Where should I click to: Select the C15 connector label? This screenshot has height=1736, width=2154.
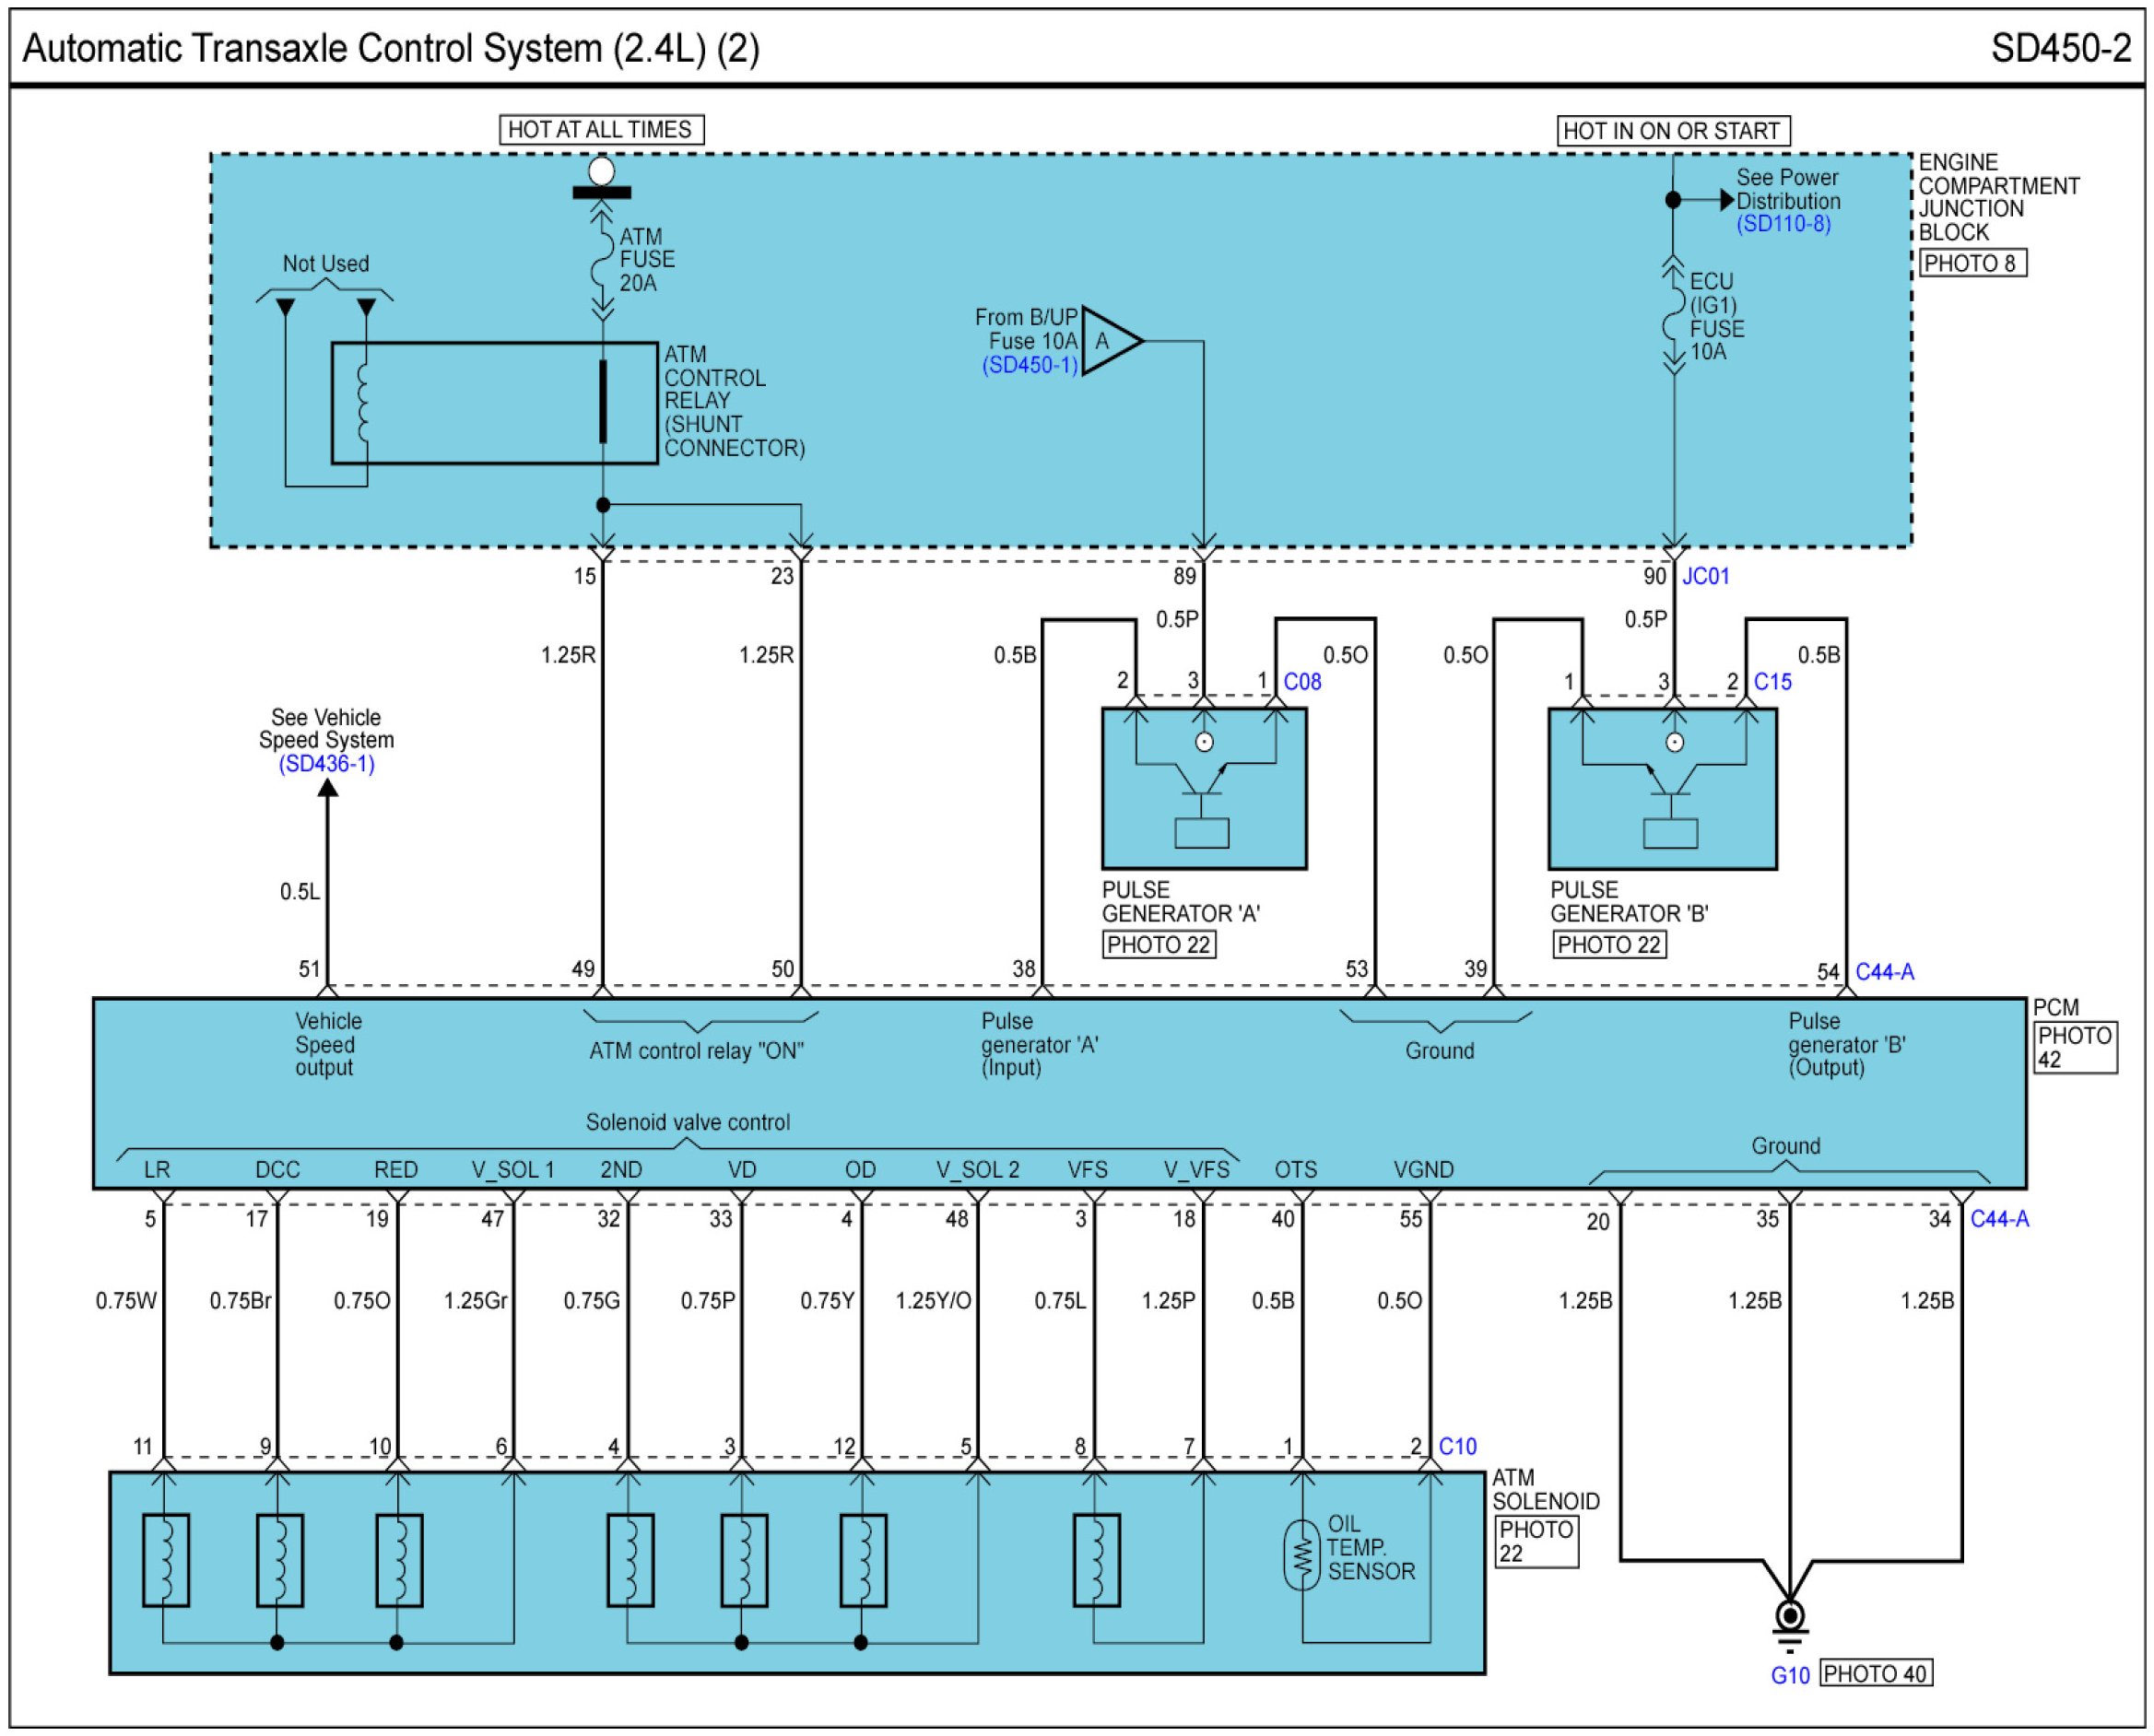tap(1772, 682)
